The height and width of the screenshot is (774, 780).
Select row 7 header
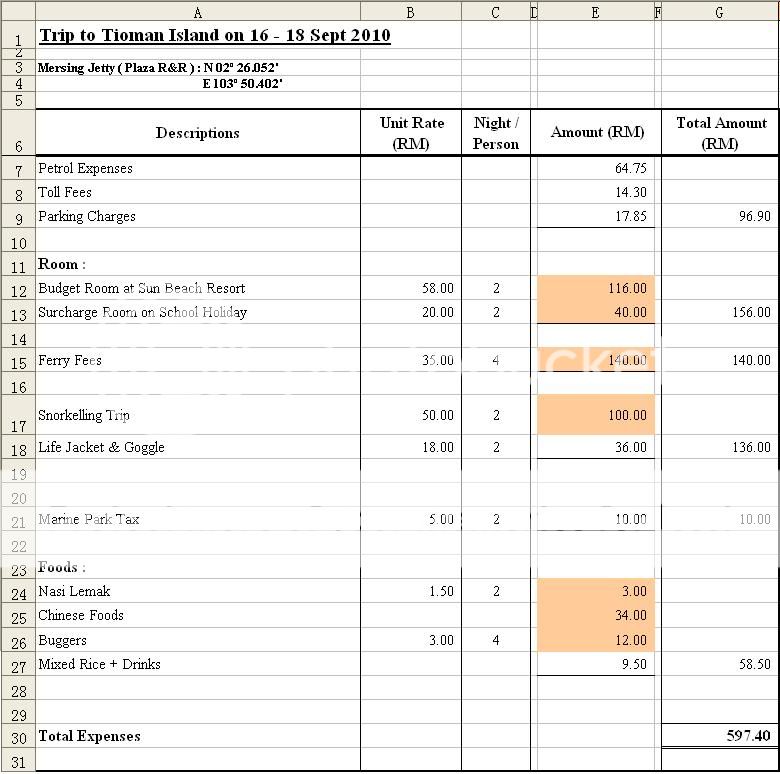click(18, 168)
